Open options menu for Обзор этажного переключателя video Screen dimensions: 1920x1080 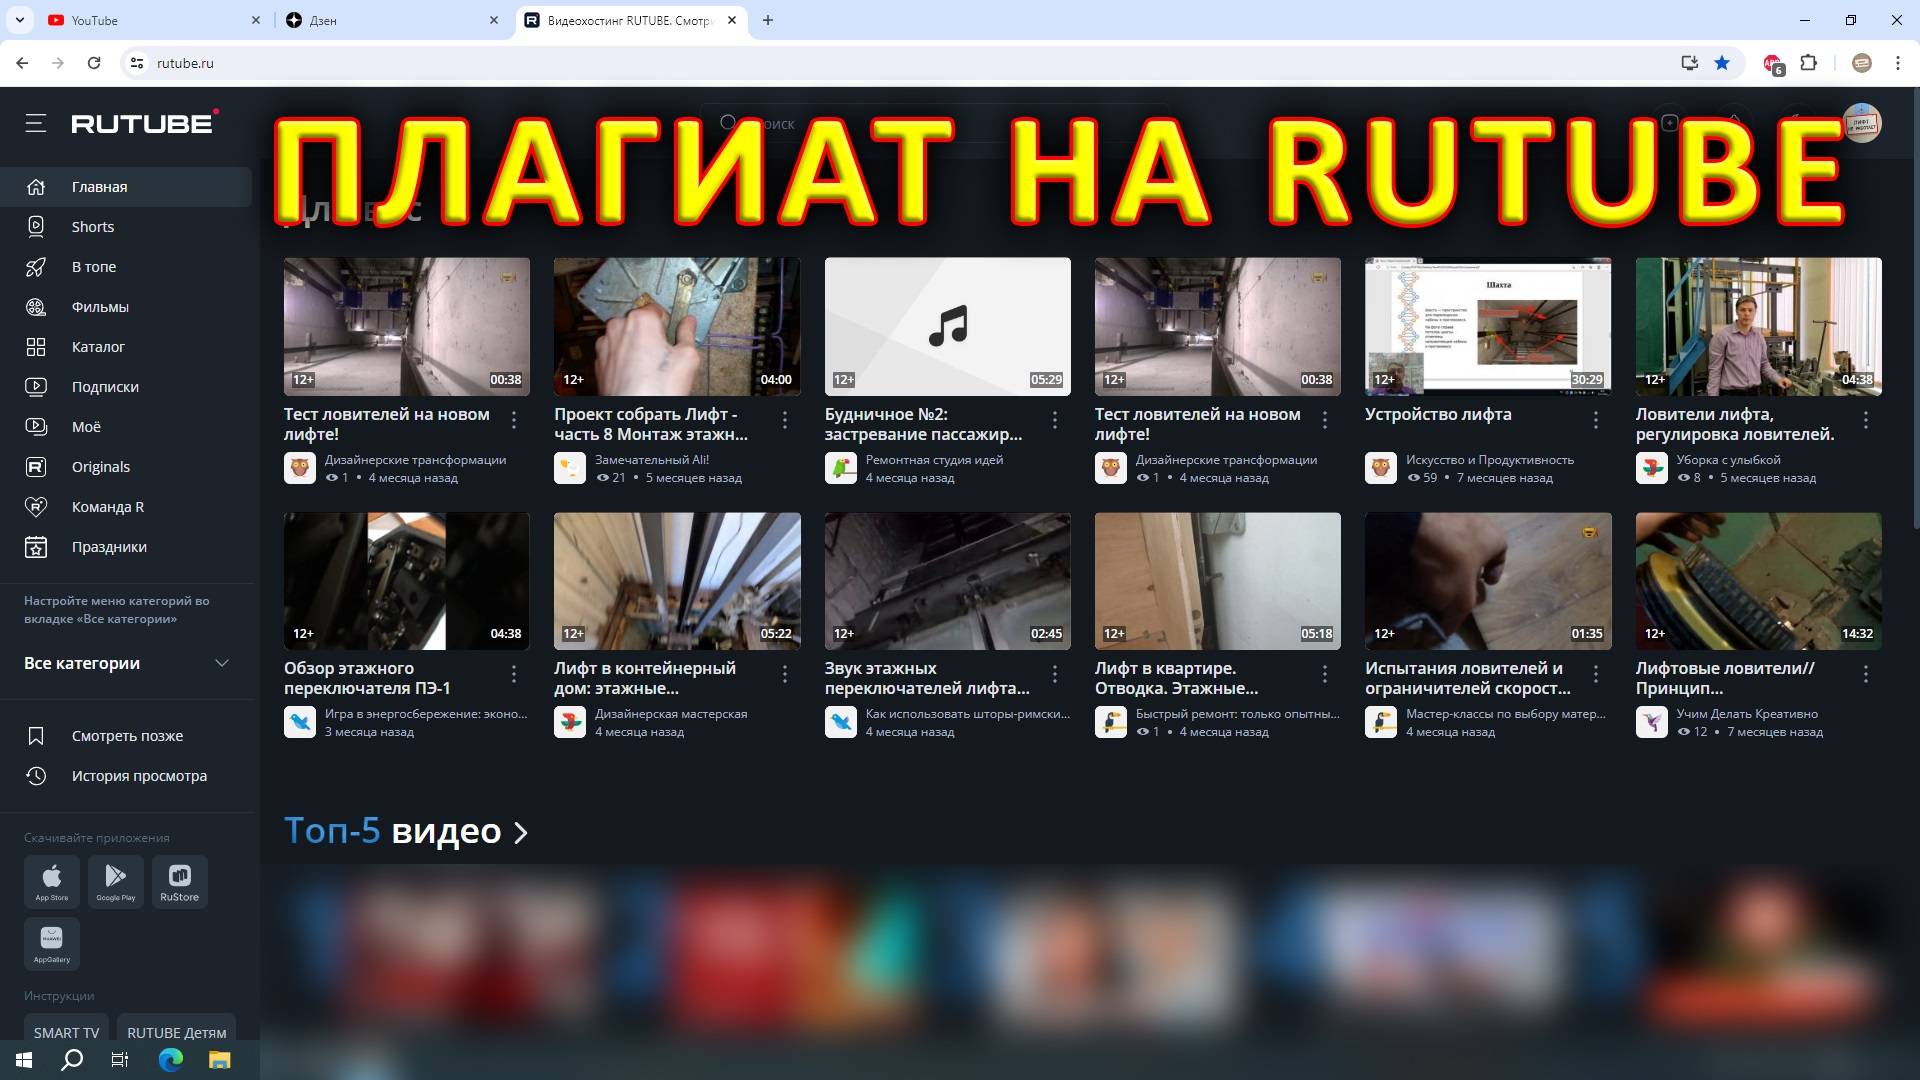(x=514, y=675)
